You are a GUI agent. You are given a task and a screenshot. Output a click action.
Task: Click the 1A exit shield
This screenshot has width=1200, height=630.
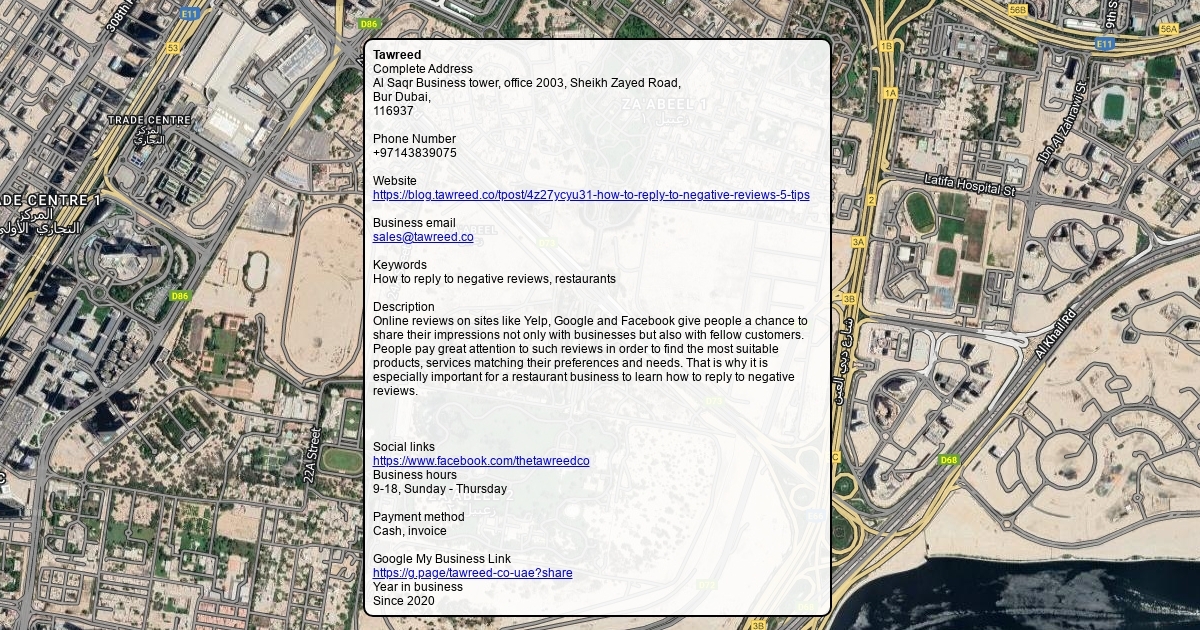click(x=890, y=93)
